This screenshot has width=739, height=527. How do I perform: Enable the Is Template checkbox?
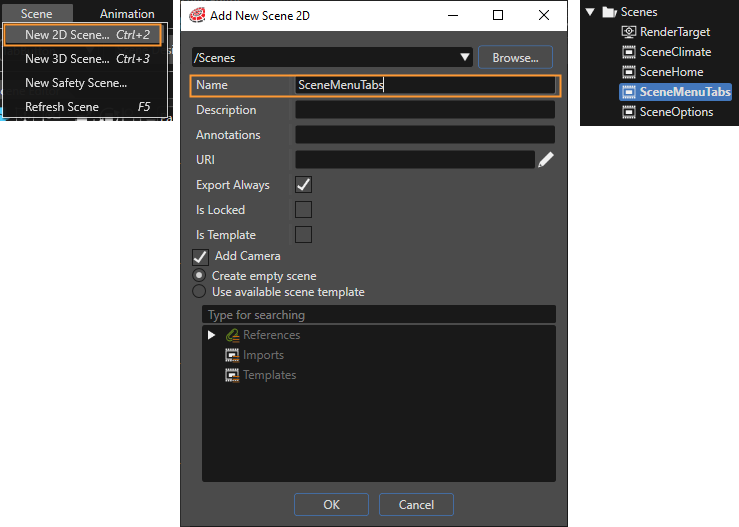pyautogui.click(x=304, y=235)
